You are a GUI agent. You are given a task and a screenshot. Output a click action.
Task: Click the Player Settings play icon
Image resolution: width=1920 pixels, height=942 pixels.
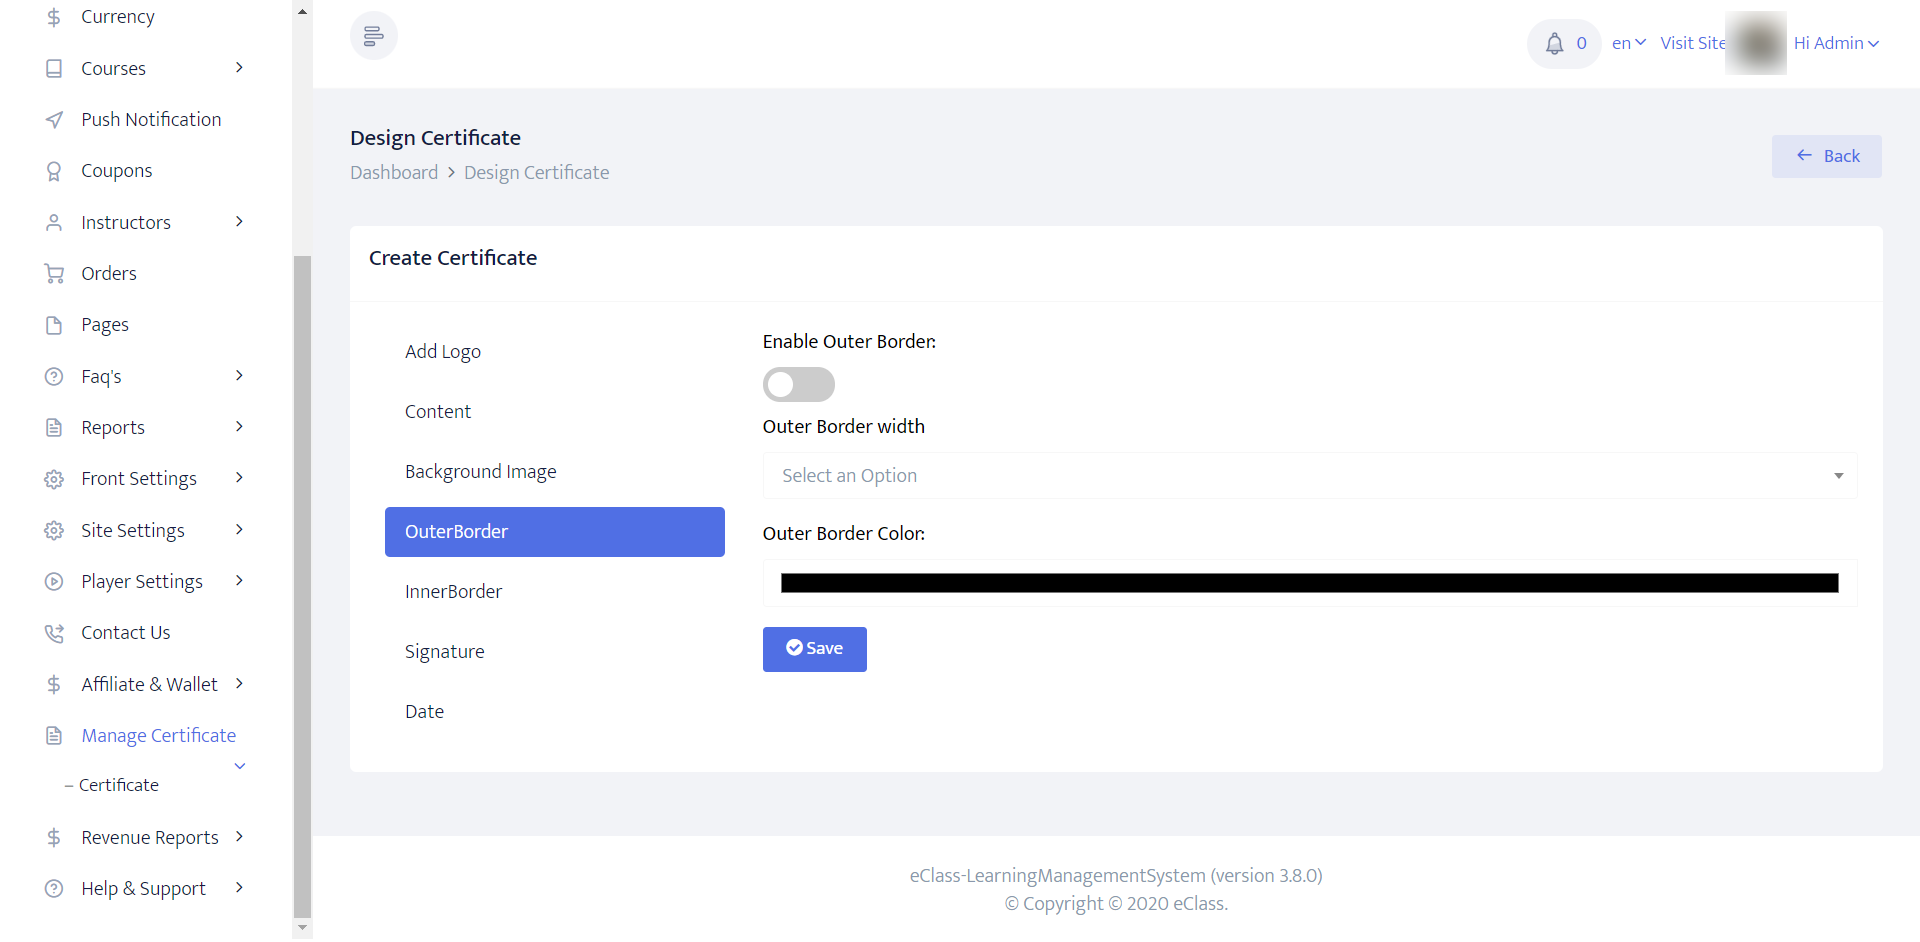pyautogui.click(x=54, y=582)
